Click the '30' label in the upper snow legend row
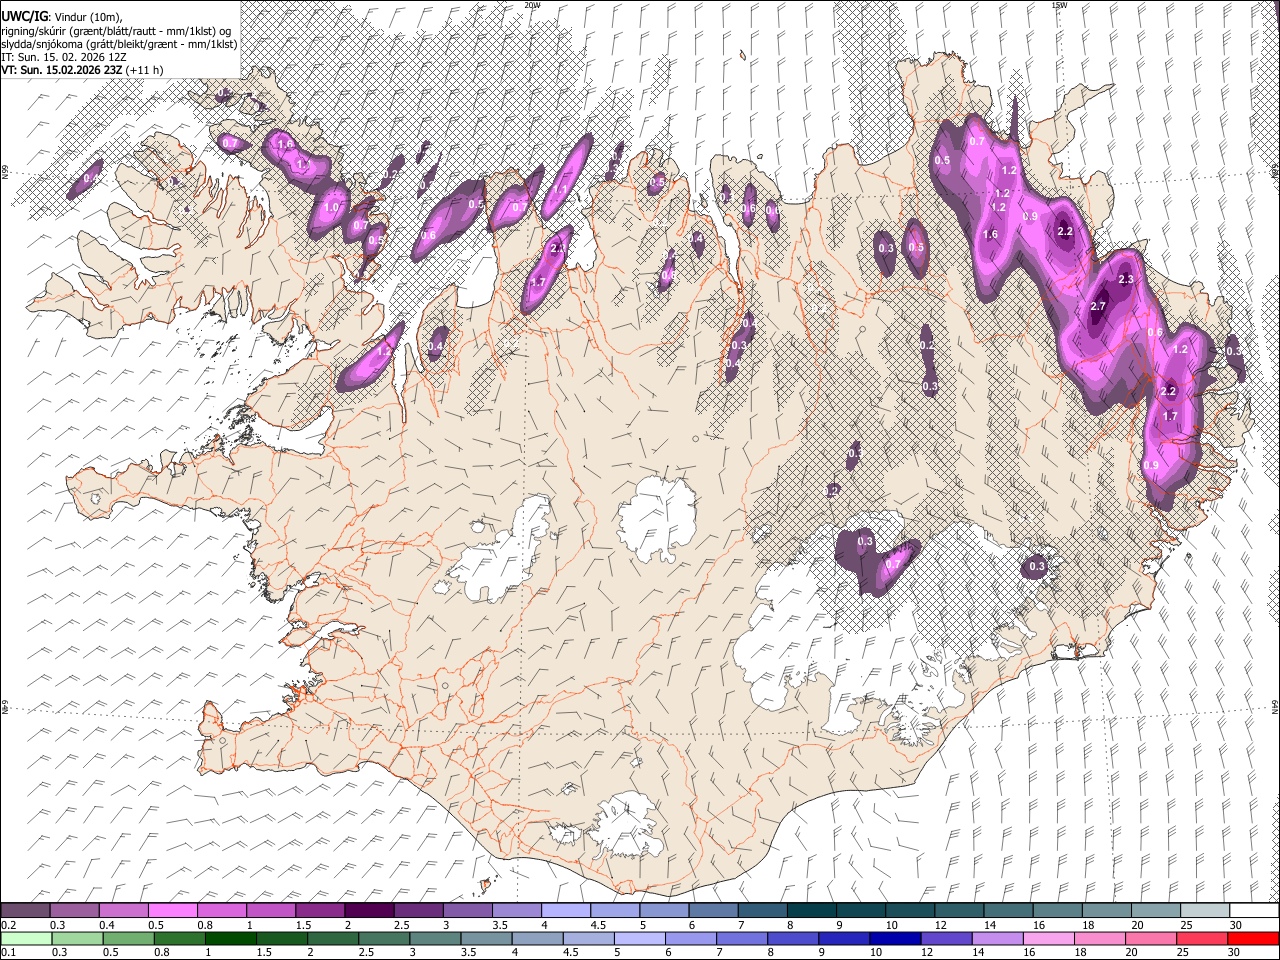1280x960 pixels. point(1235,925)
